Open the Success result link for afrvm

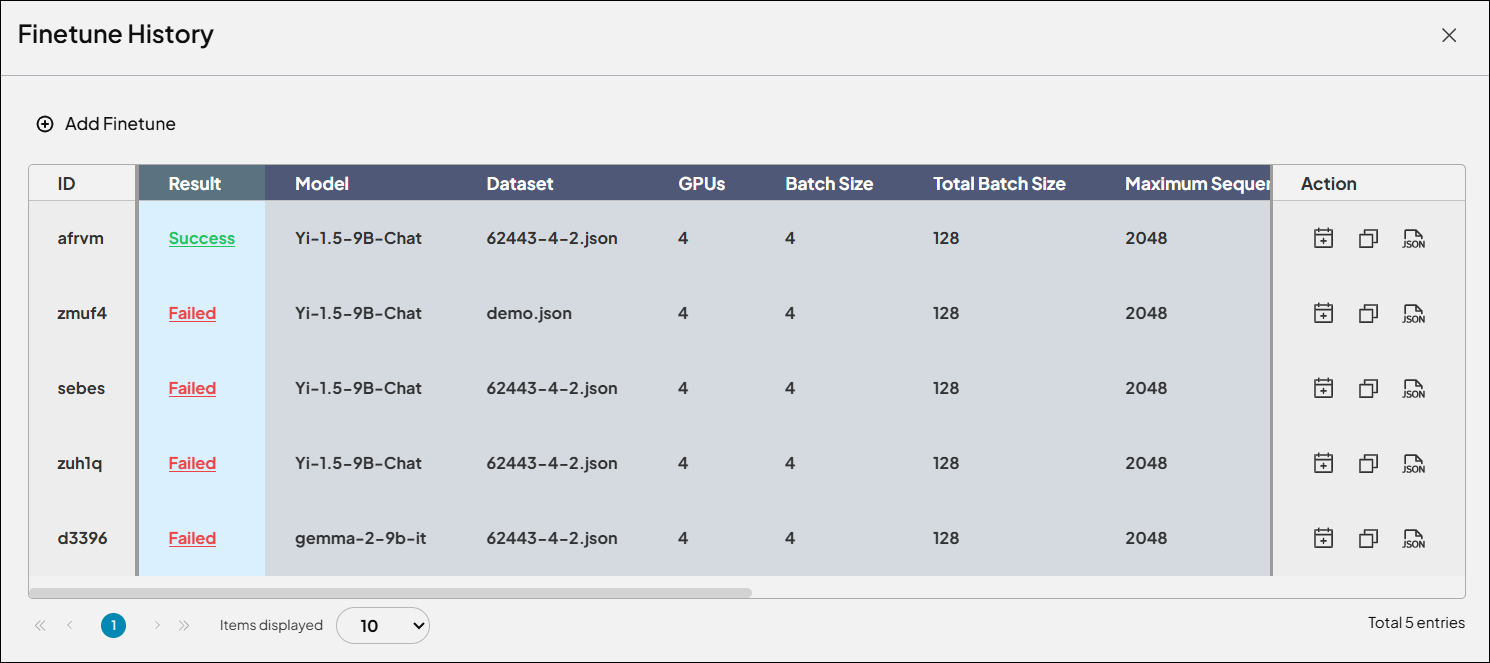pos(202,238)
